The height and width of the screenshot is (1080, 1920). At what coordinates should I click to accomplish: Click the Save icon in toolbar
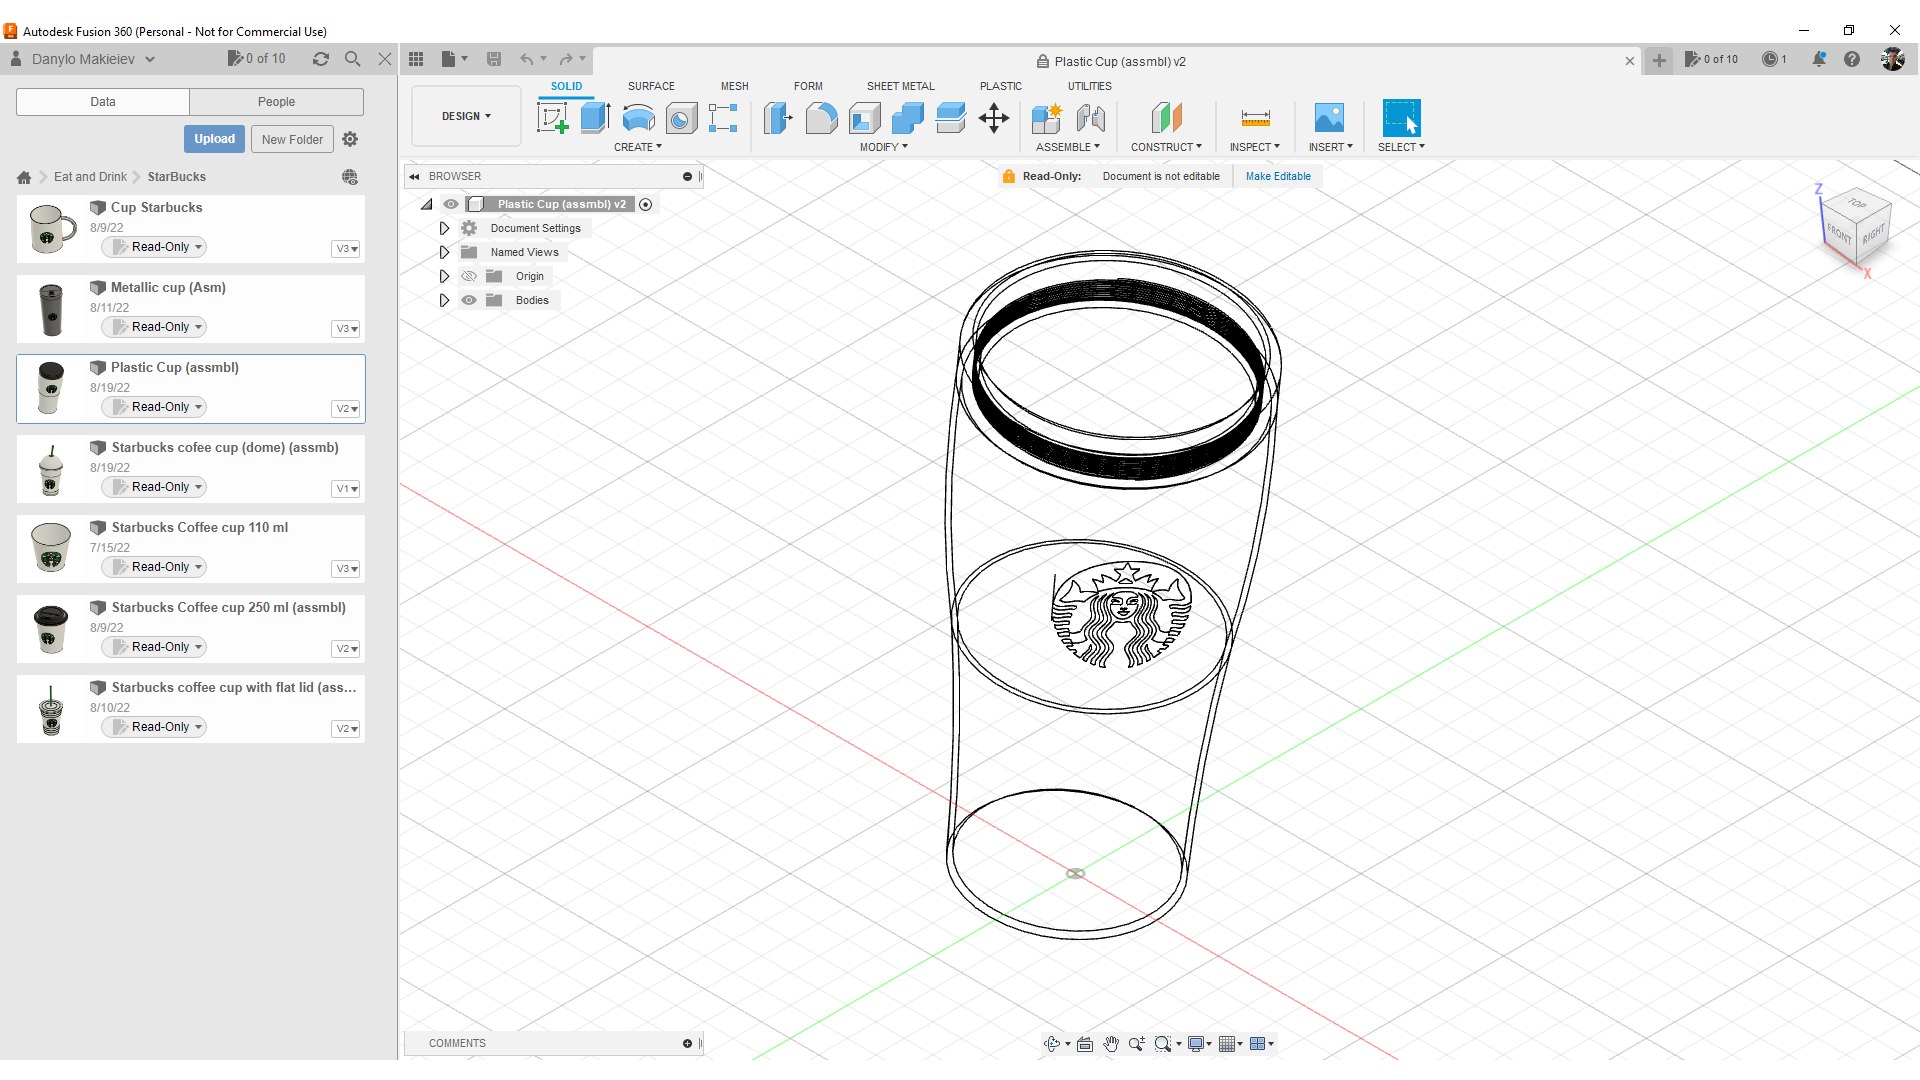(494, 59)
